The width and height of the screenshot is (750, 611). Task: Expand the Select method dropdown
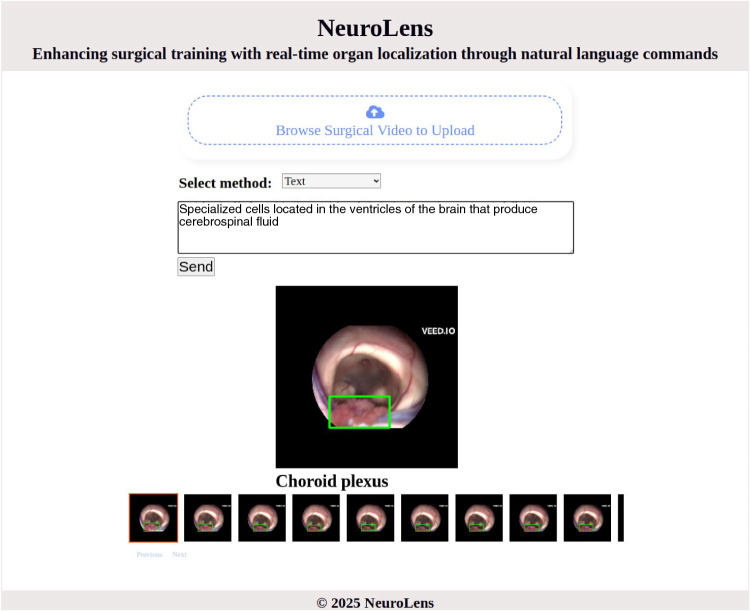click(331, 181)
